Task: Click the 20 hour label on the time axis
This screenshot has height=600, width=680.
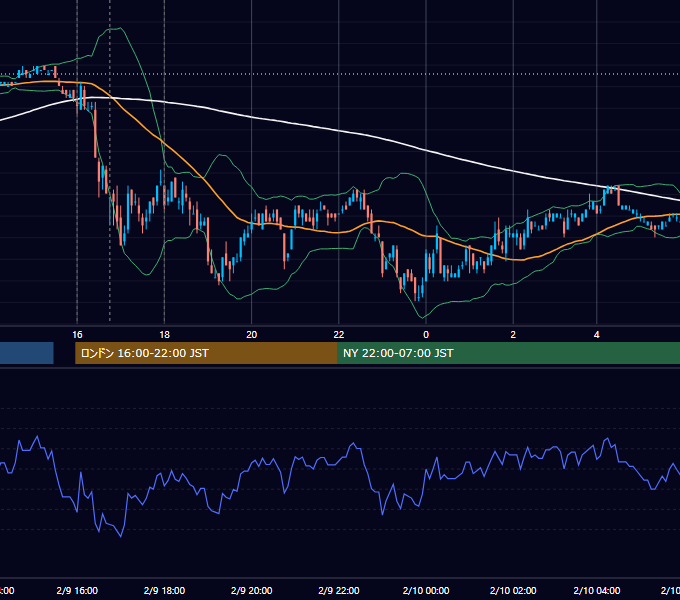Action: point(252,335)
